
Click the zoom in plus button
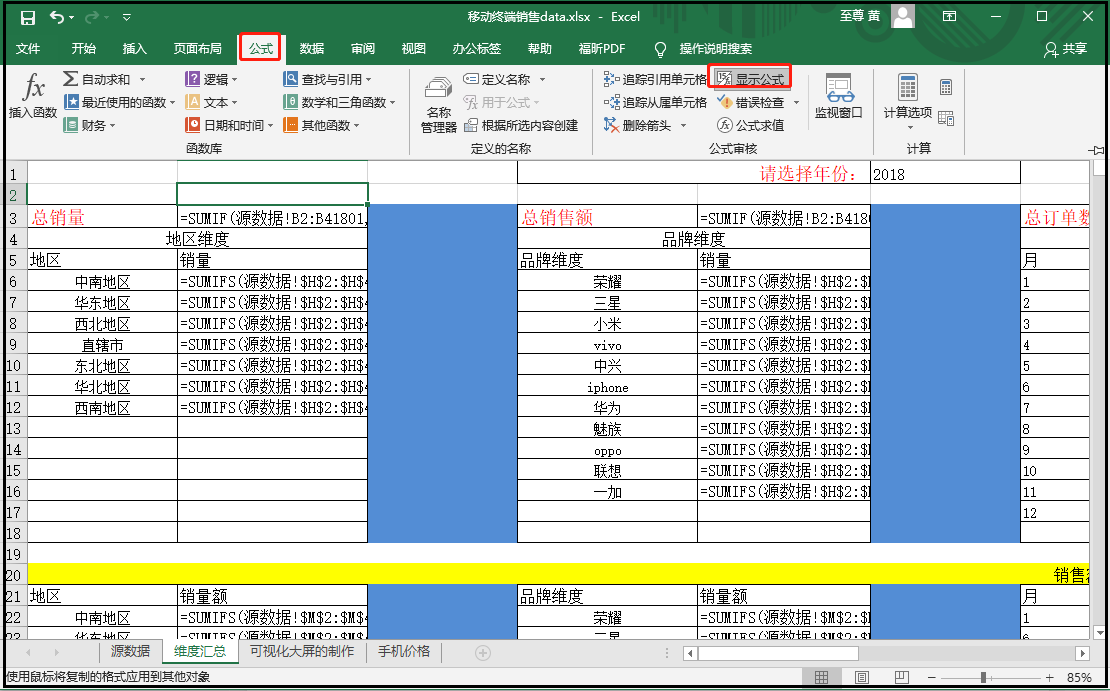(x=1050, y=678)
